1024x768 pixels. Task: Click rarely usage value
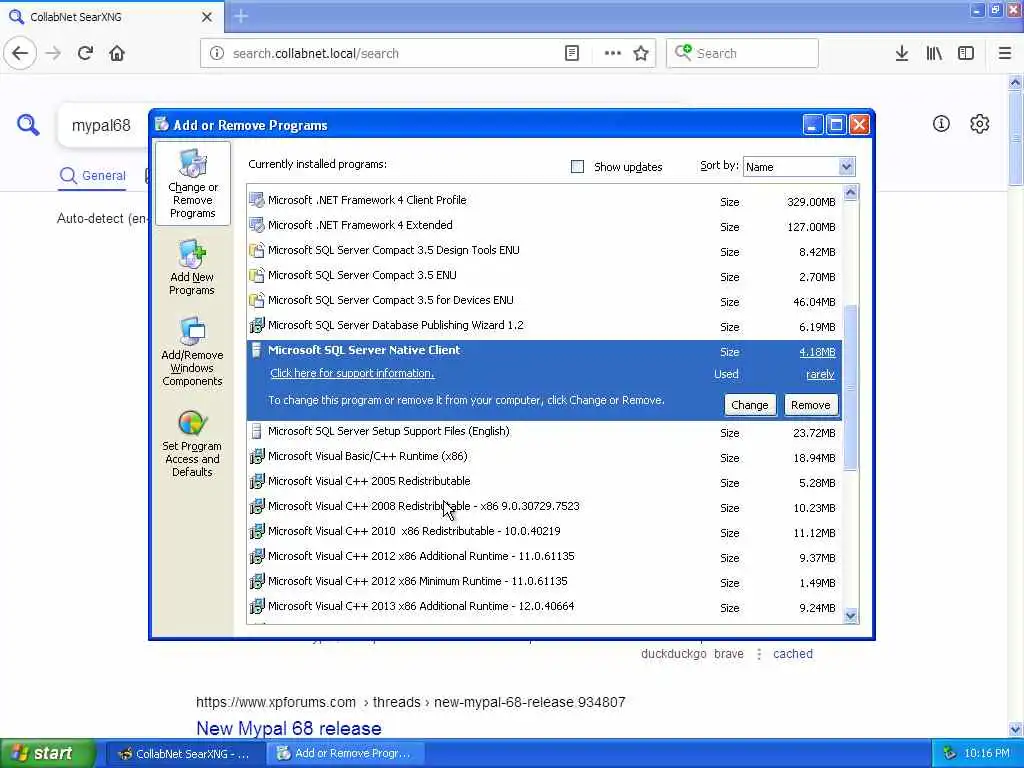pos(820,374)
